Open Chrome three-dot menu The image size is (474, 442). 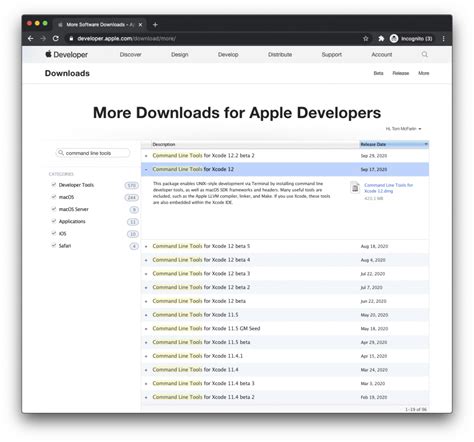click(444, 39)
